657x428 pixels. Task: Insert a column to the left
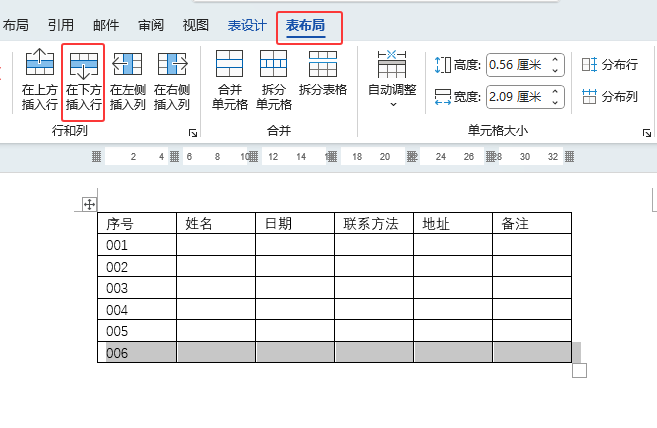tap(127, 80)
